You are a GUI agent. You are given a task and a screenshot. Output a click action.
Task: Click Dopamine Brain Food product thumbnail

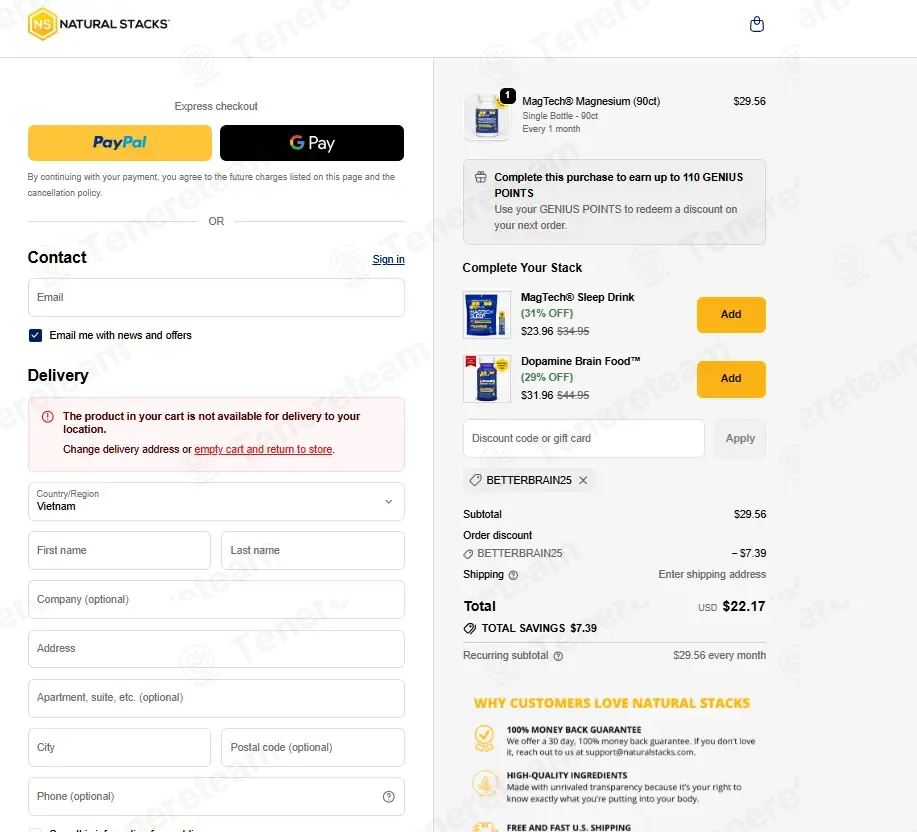487,379
